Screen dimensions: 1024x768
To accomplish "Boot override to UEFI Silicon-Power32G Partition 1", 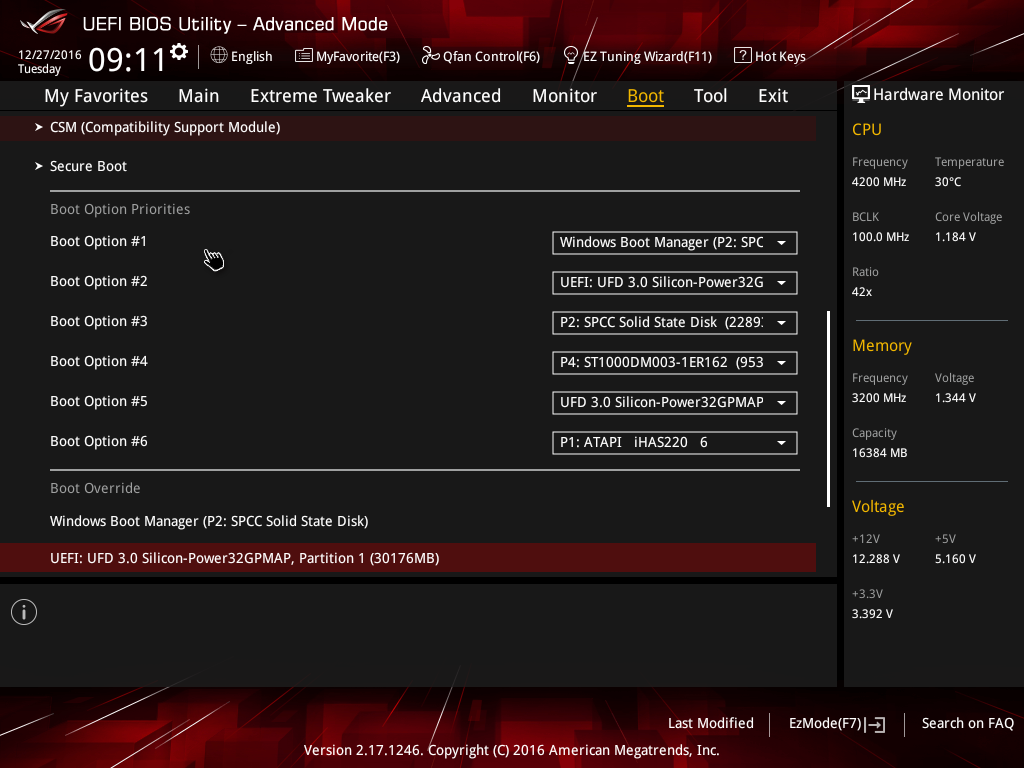I will (x=408, y=558).
